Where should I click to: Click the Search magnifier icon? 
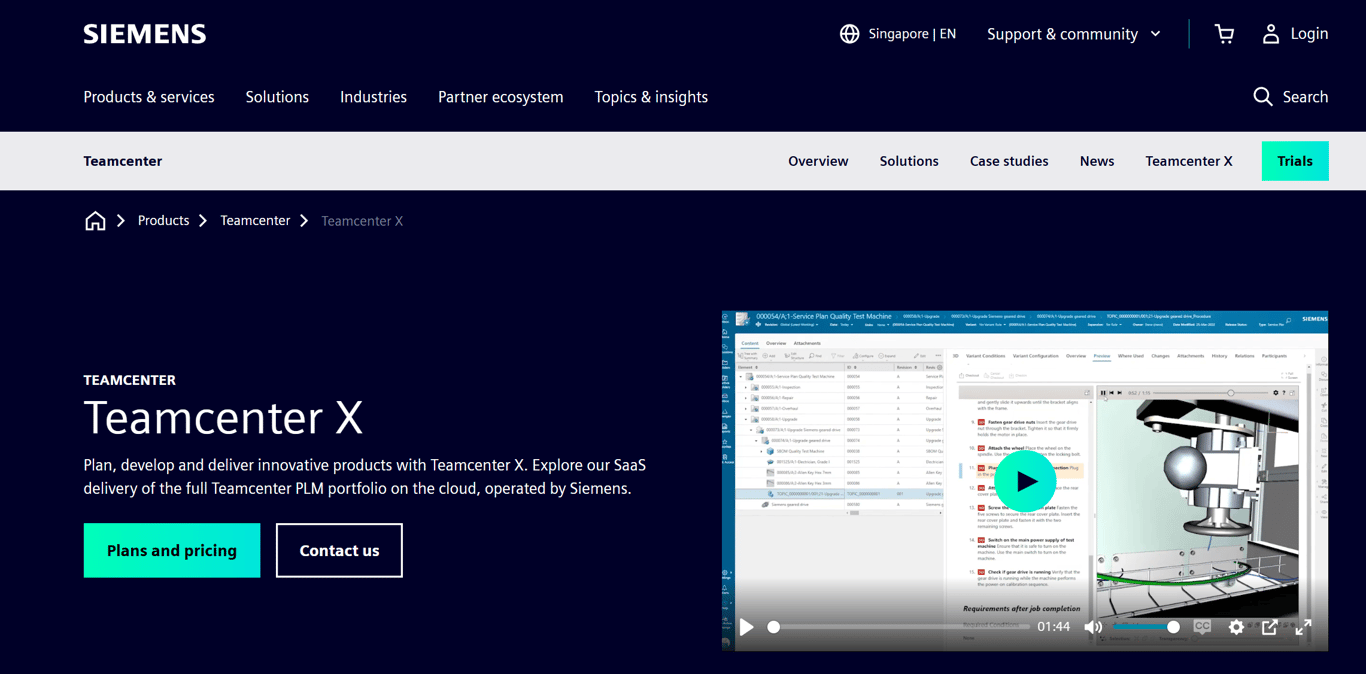tap(1263, 97)
